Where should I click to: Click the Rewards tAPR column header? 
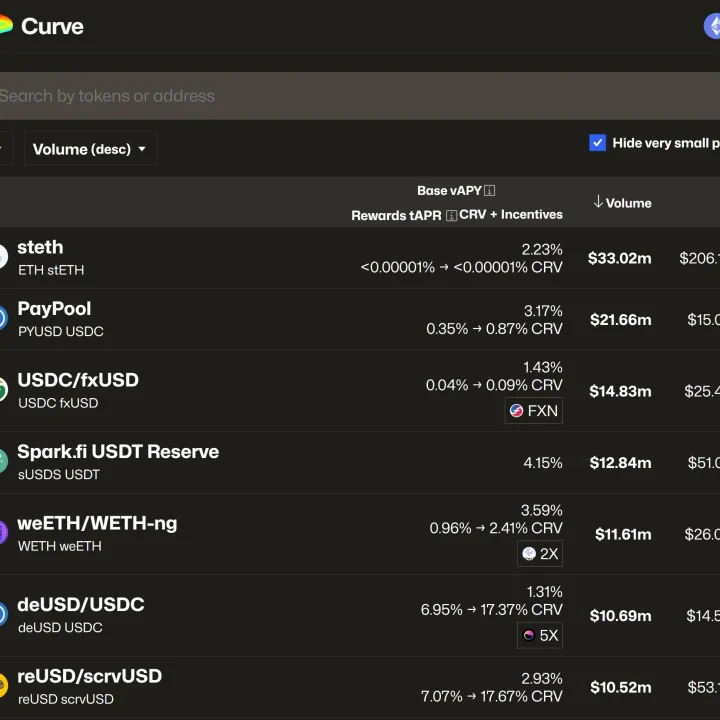(396, 215)
